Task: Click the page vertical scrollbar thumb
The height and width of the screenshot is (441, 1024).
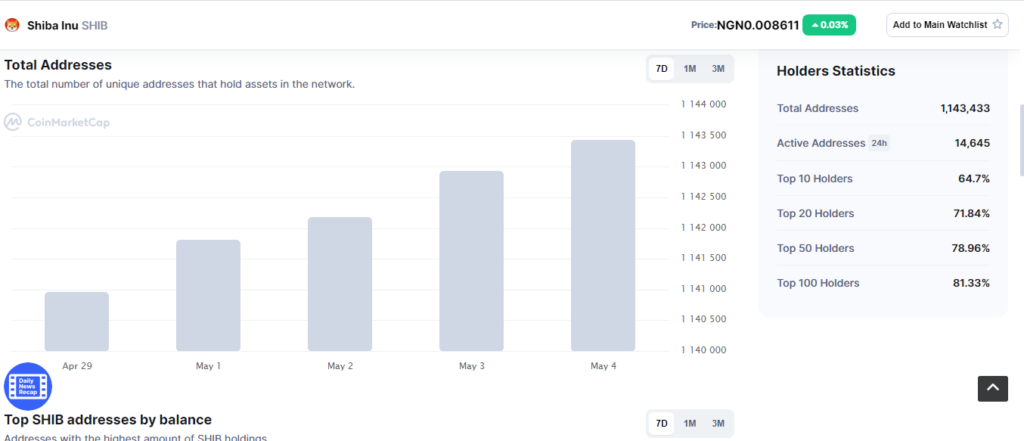Action: (1021, 140)
